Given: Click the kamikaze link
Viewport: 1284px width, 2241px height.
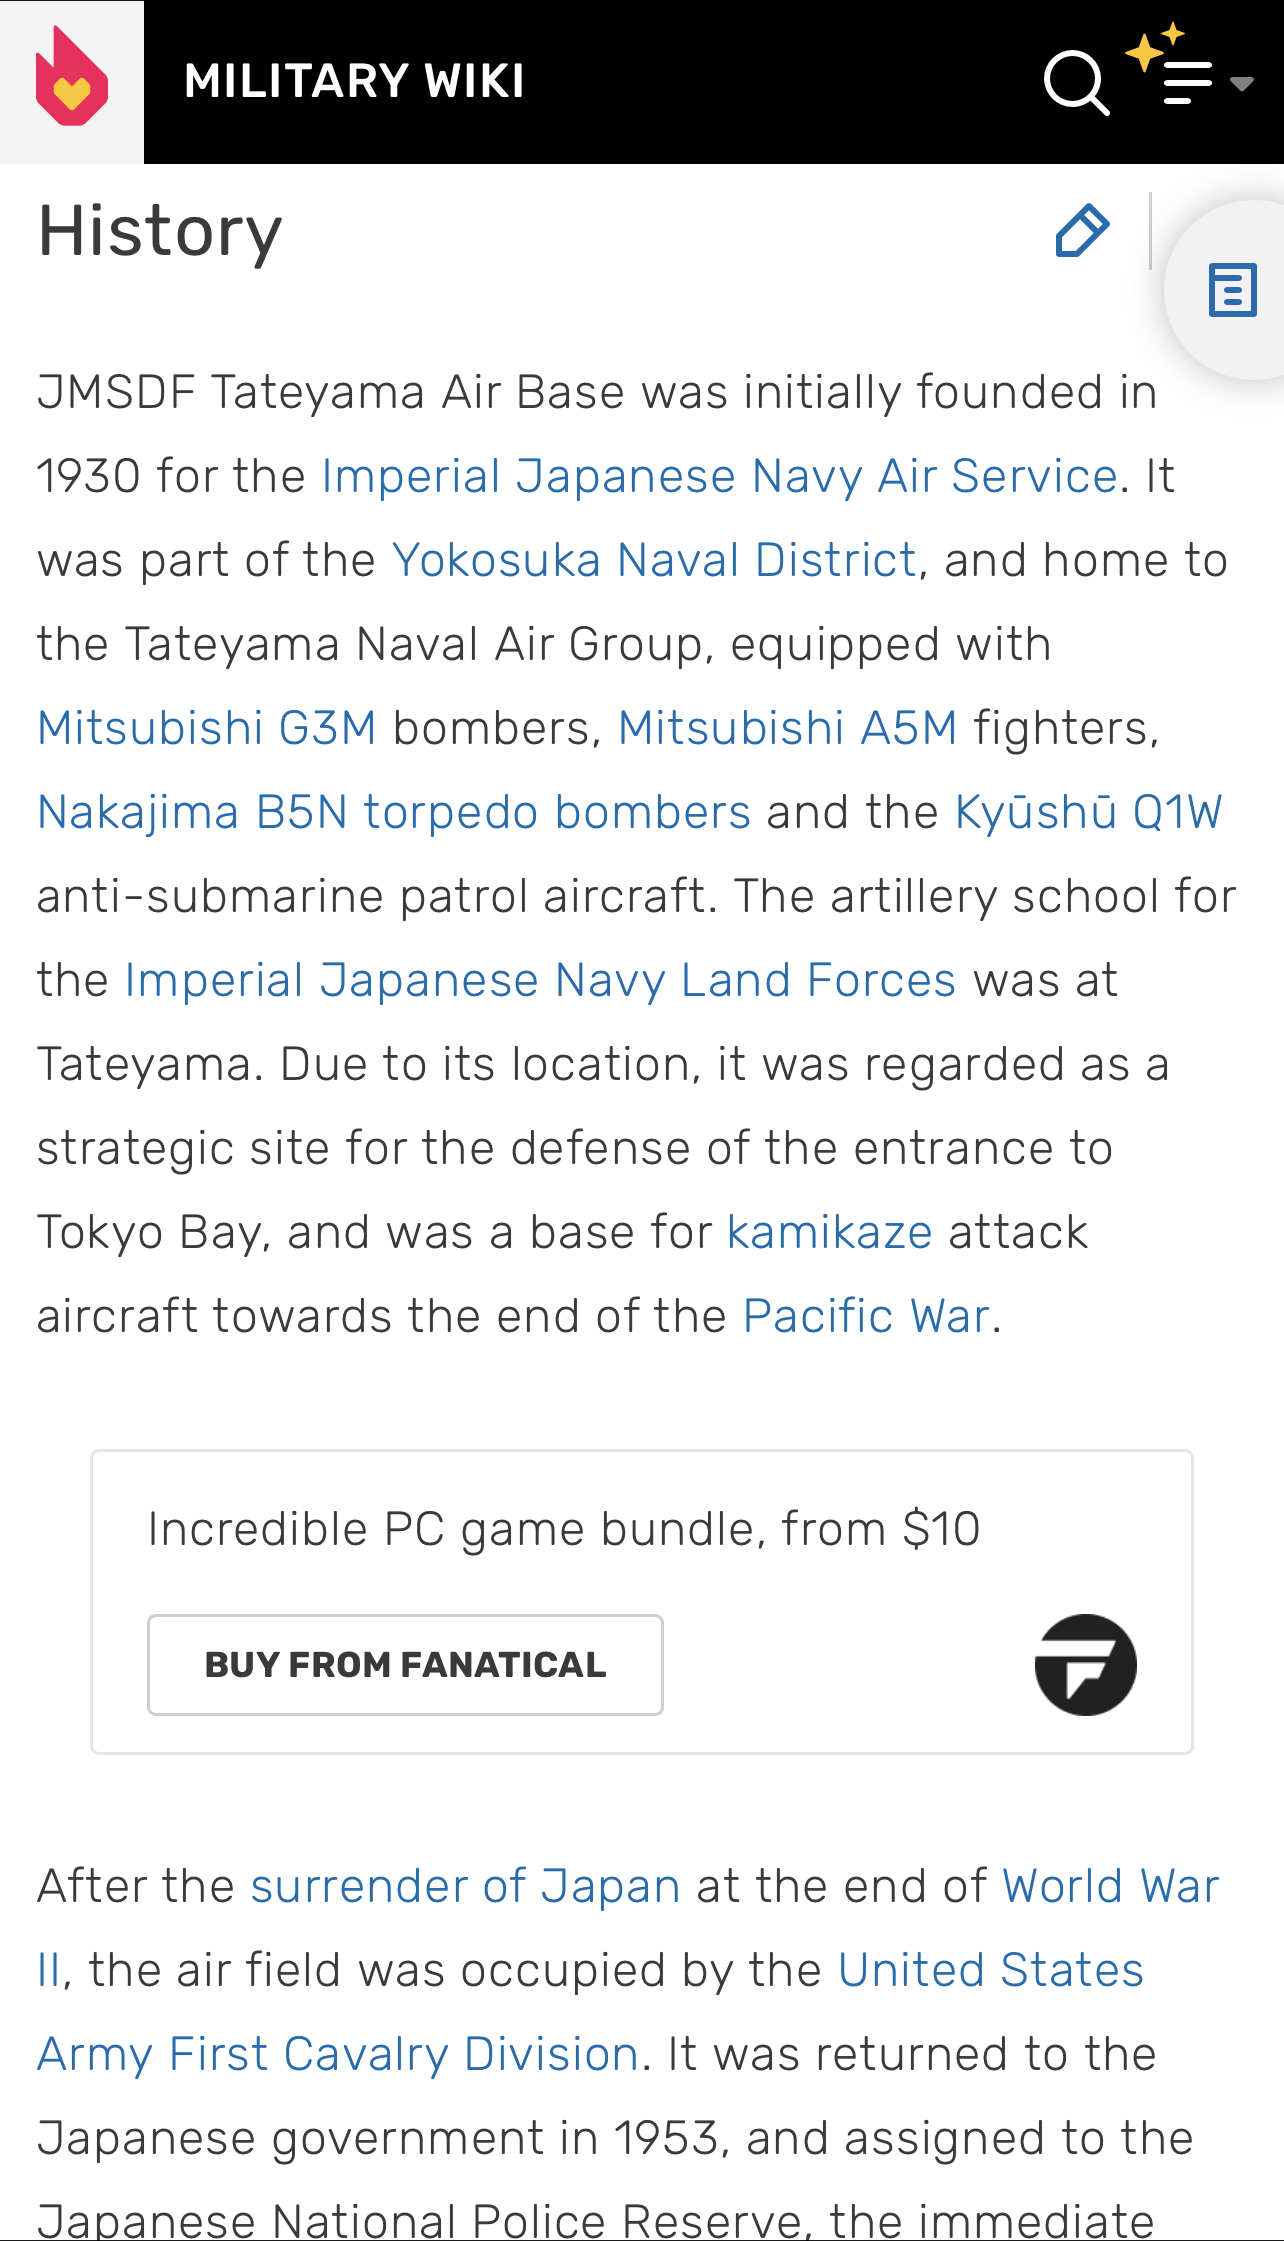Looking at the screenshot, I should 829,1233.
